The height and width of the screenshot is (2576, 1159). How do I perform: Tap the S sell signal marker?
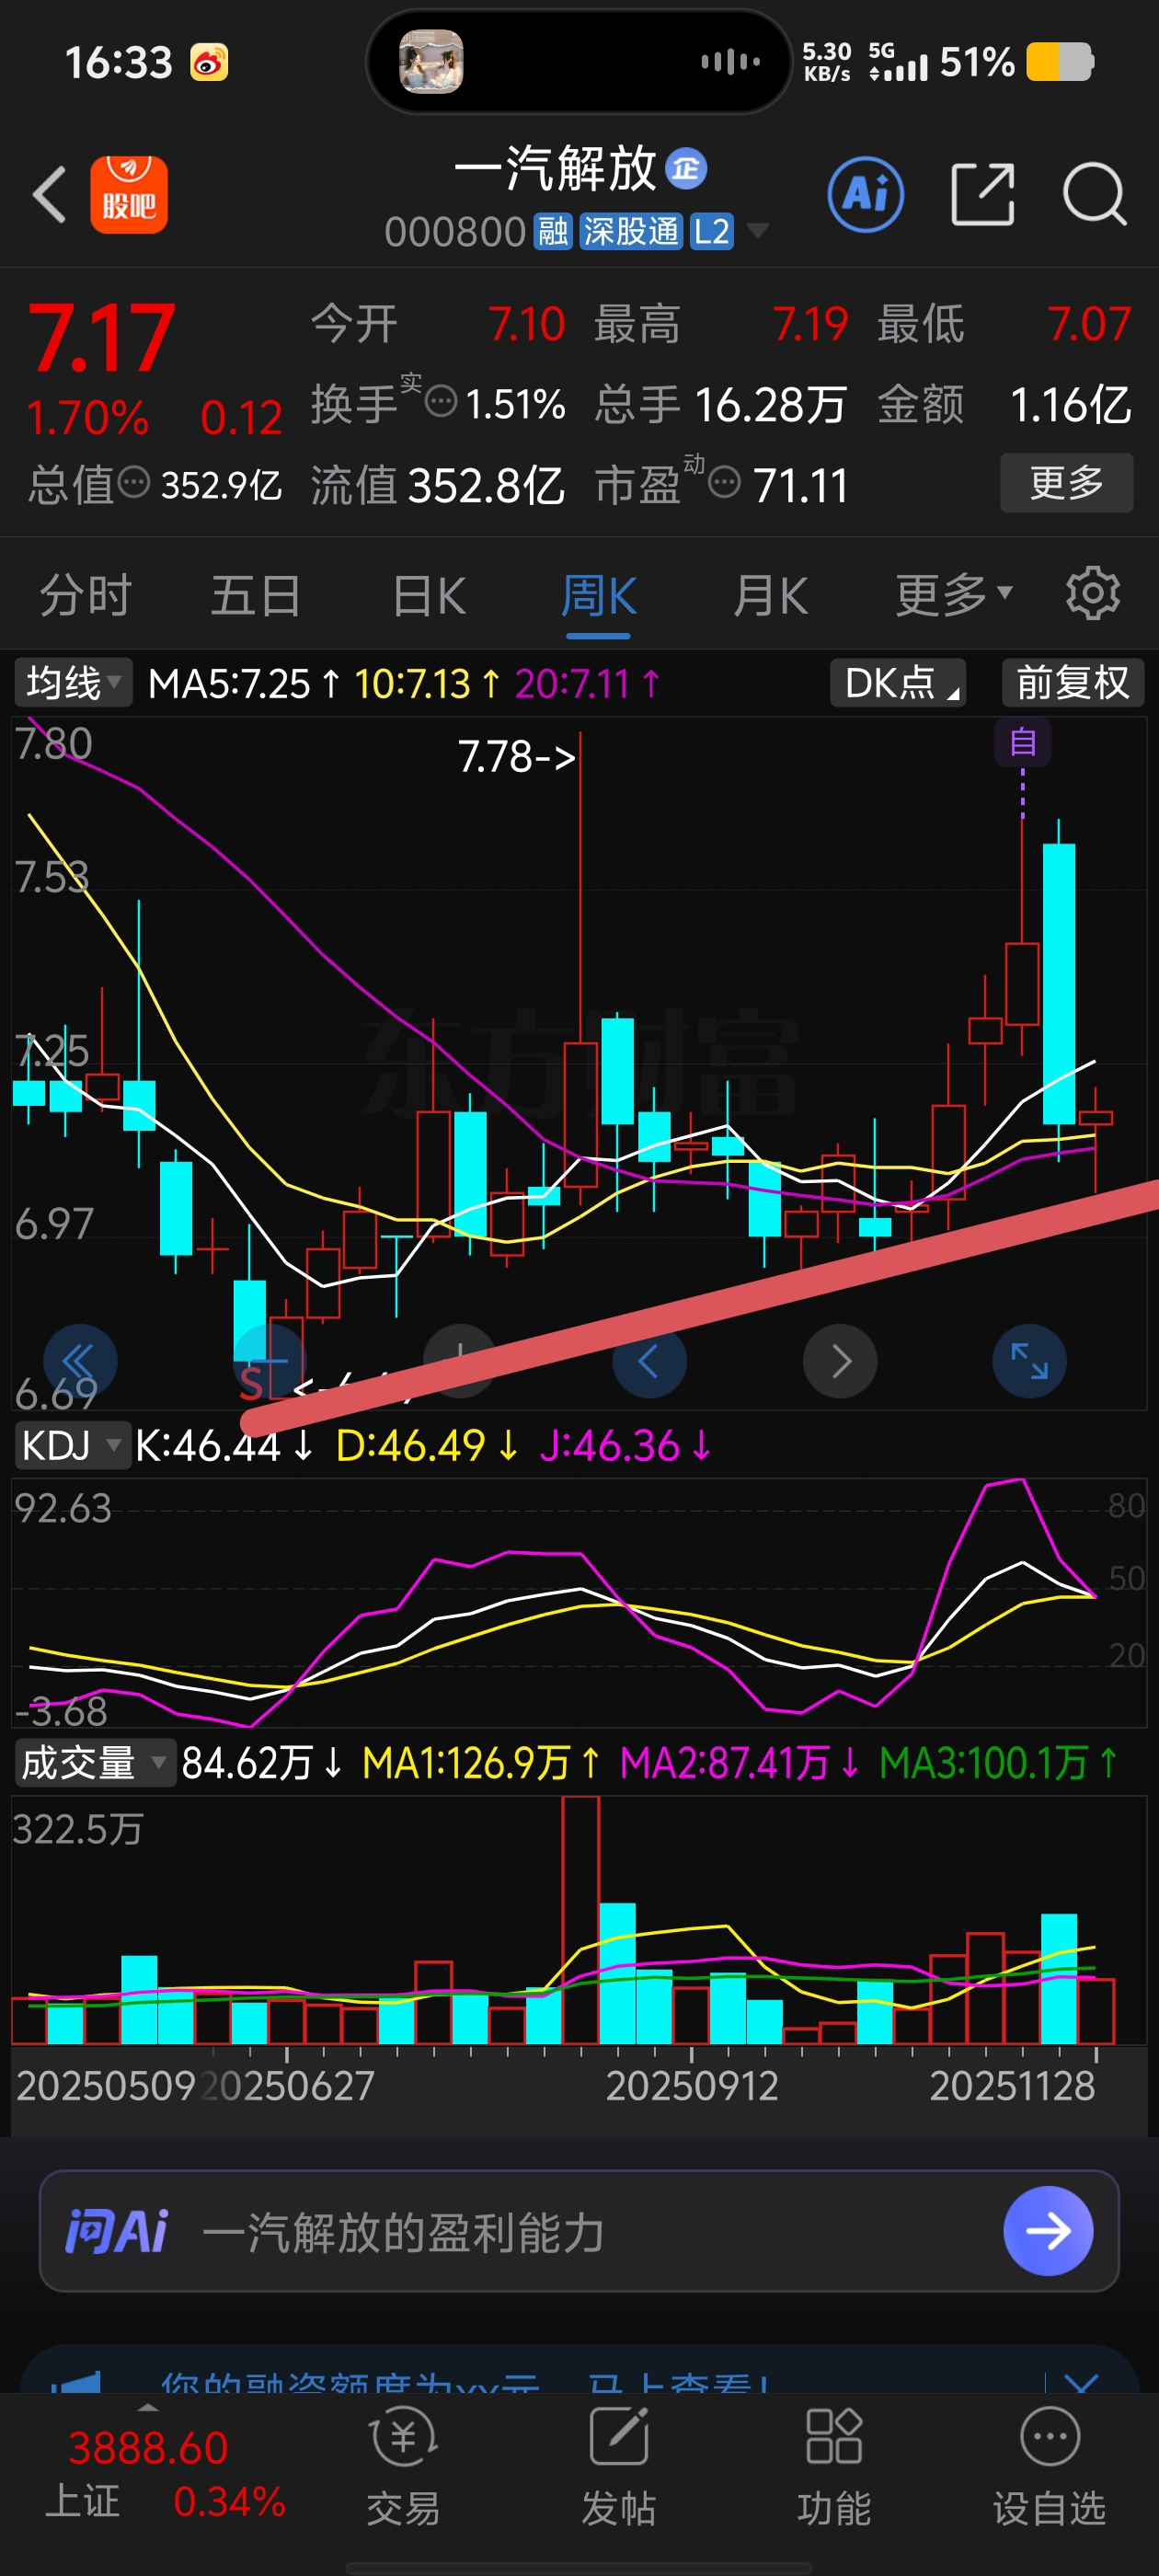pyautogui.click(x=252, y=1383)
